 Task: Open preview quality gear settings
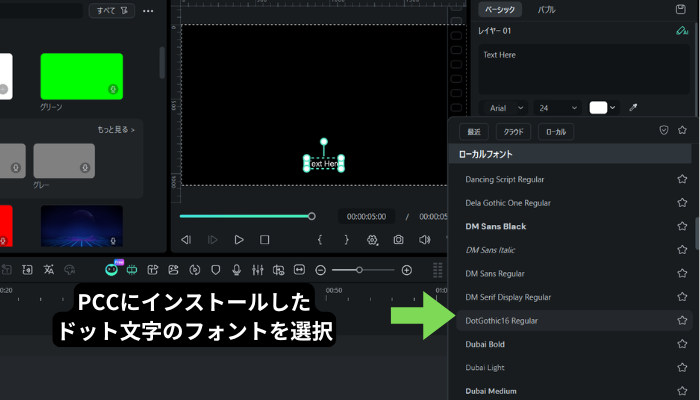pos(372,240)
